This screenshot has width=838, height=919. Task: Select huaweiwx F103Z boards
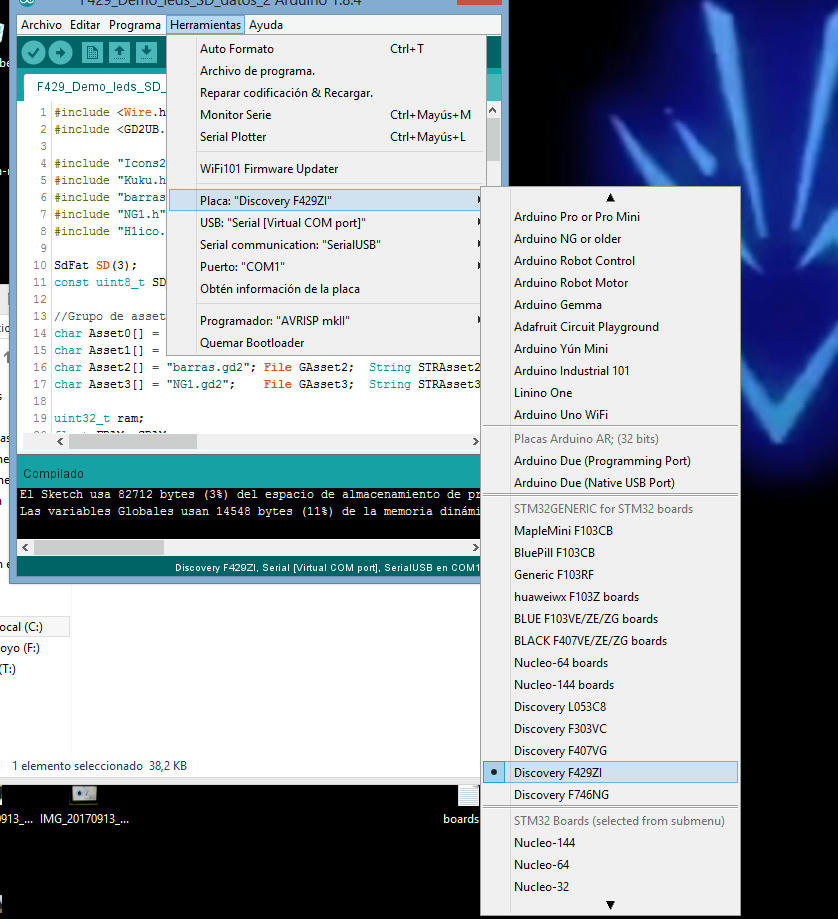[x=610, y=597]
